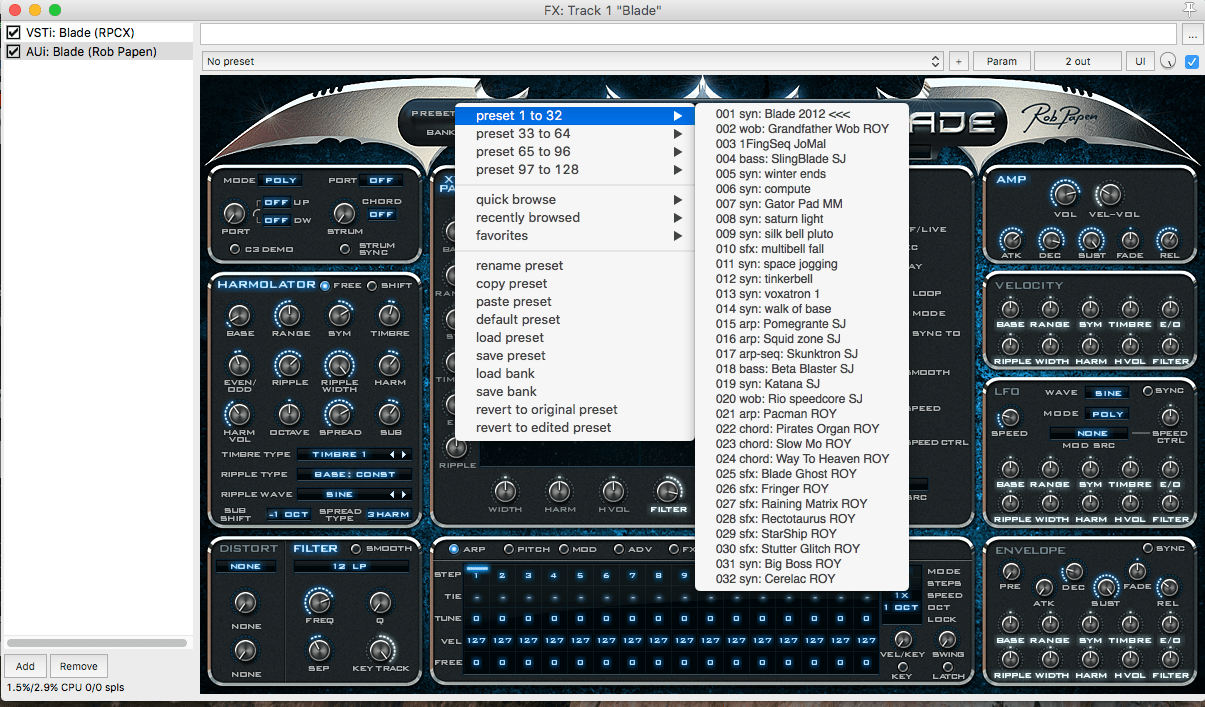Screen dimensions: 1205x707
Task: Open the No preset dropdown
Action: (572, 61)
